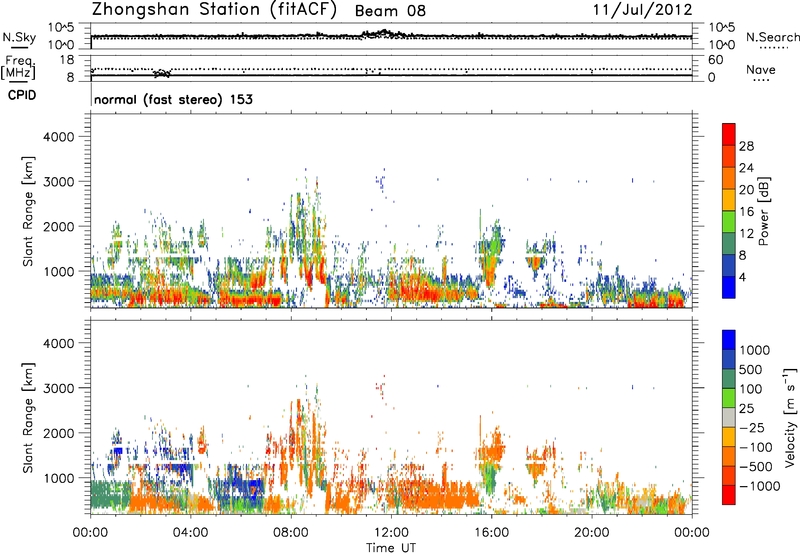Click the blue velocity patch near 06:00 UT
This screenshot has width=800, height=554.
(x=246, y=485)
